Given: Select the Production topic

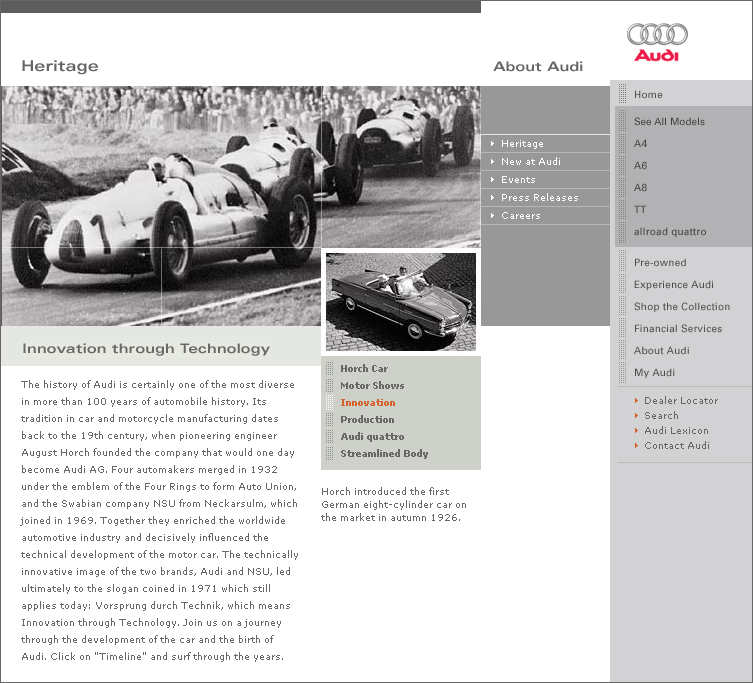Looking at the screenshot, I should (x=367, y=419).
